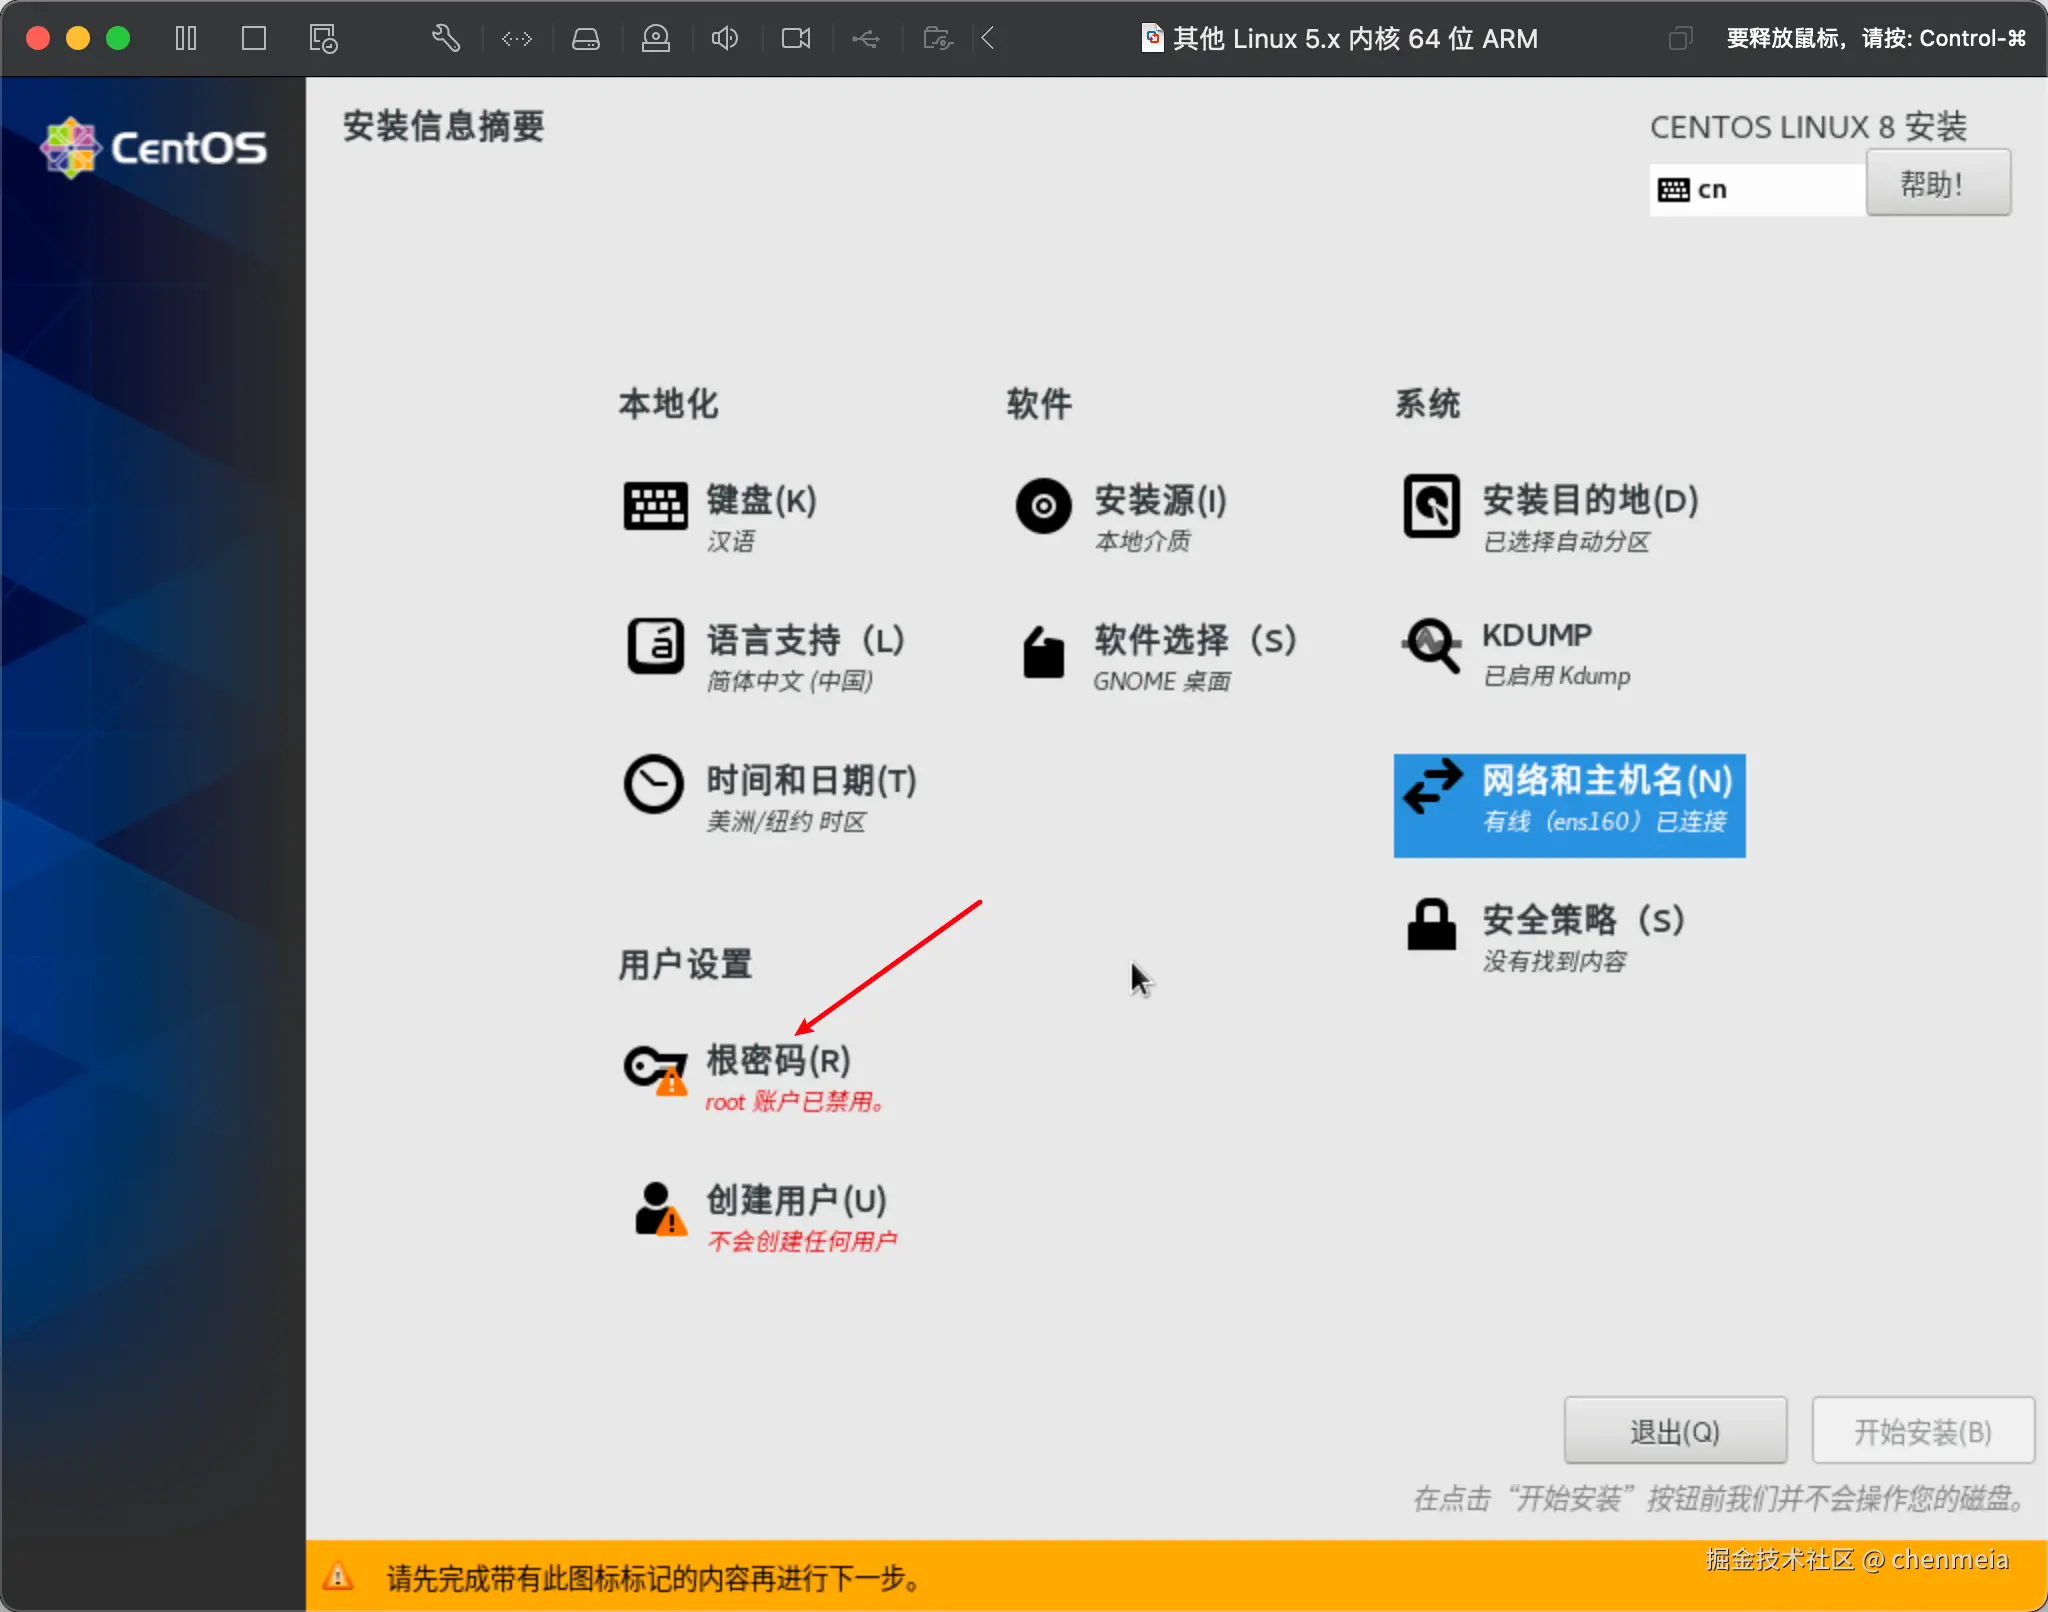Screen dimensions: 2048x1612
Task: Click the USB device icon
Action: pyautogui.click(x=864, y=38)
